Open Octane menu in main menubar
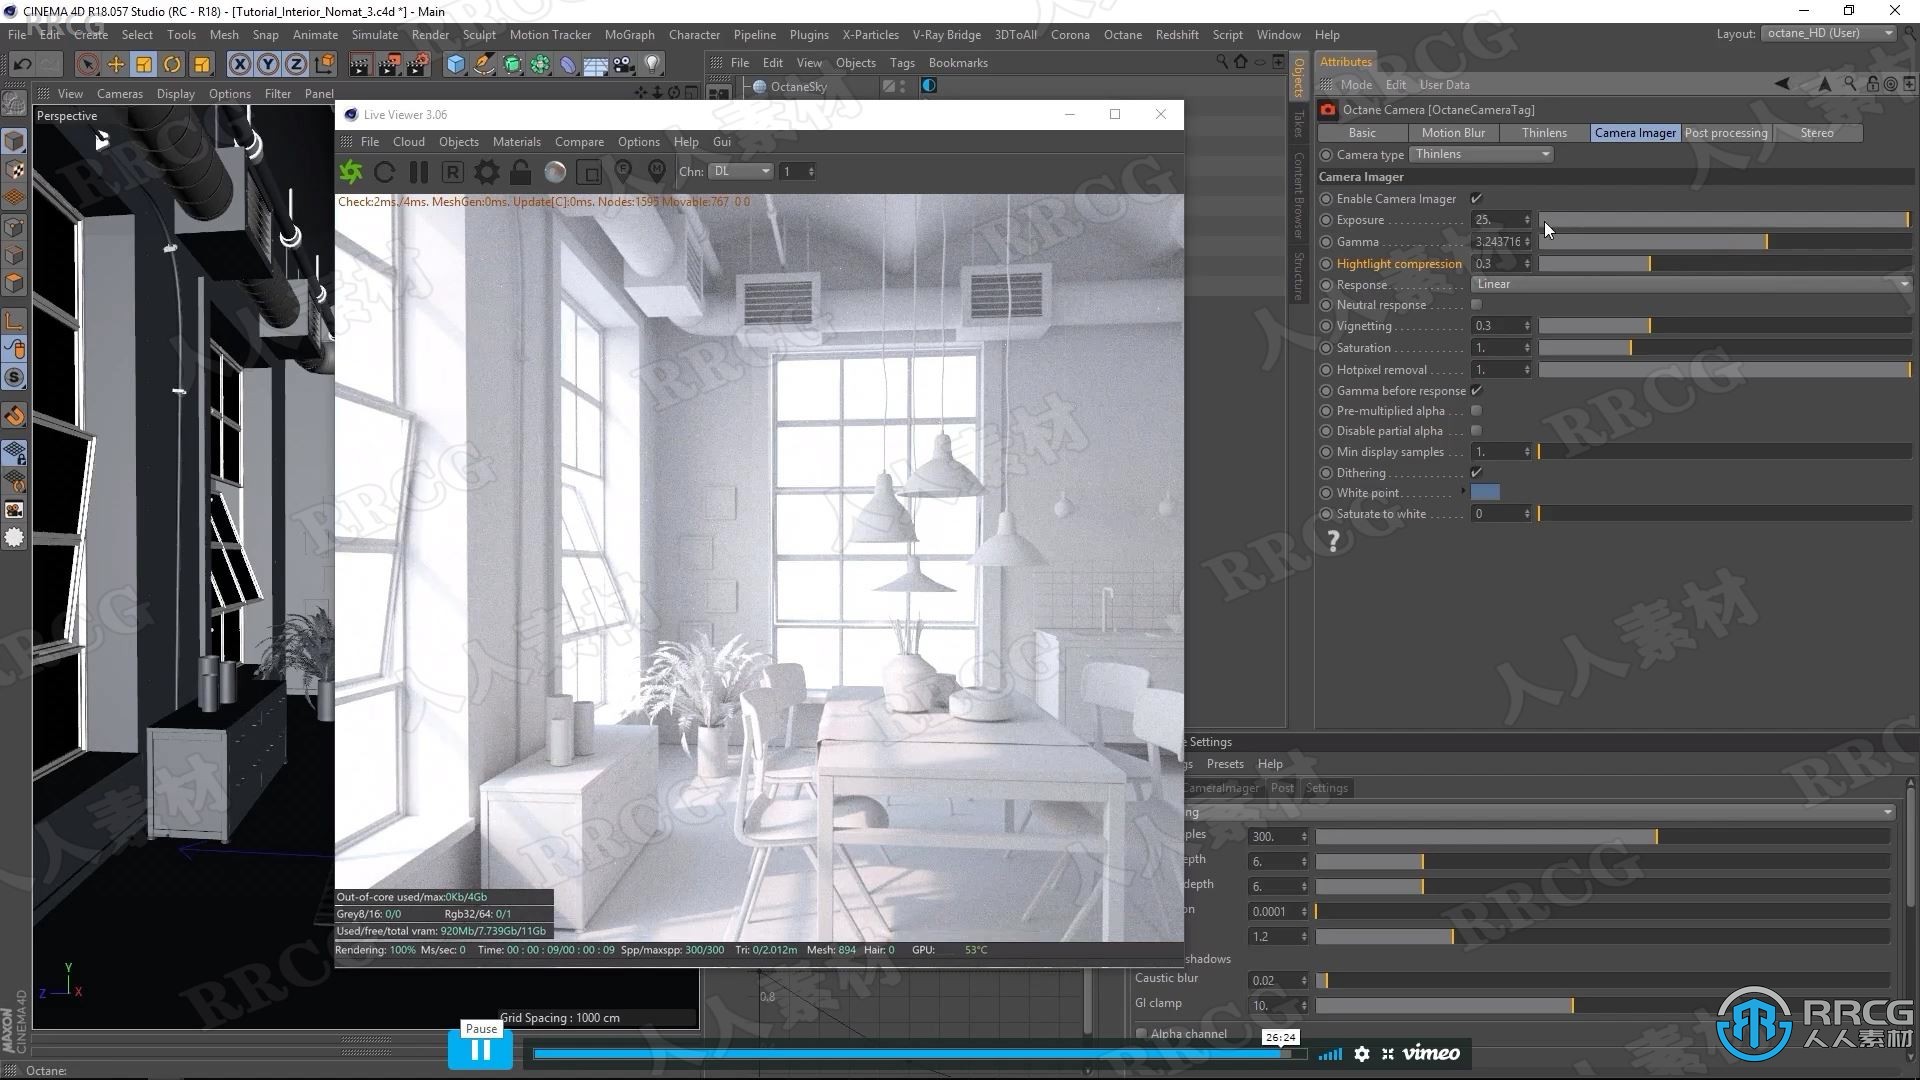Viewport: 1920px width, 1080px height. pyautogui.click(x=1122, y=34)
